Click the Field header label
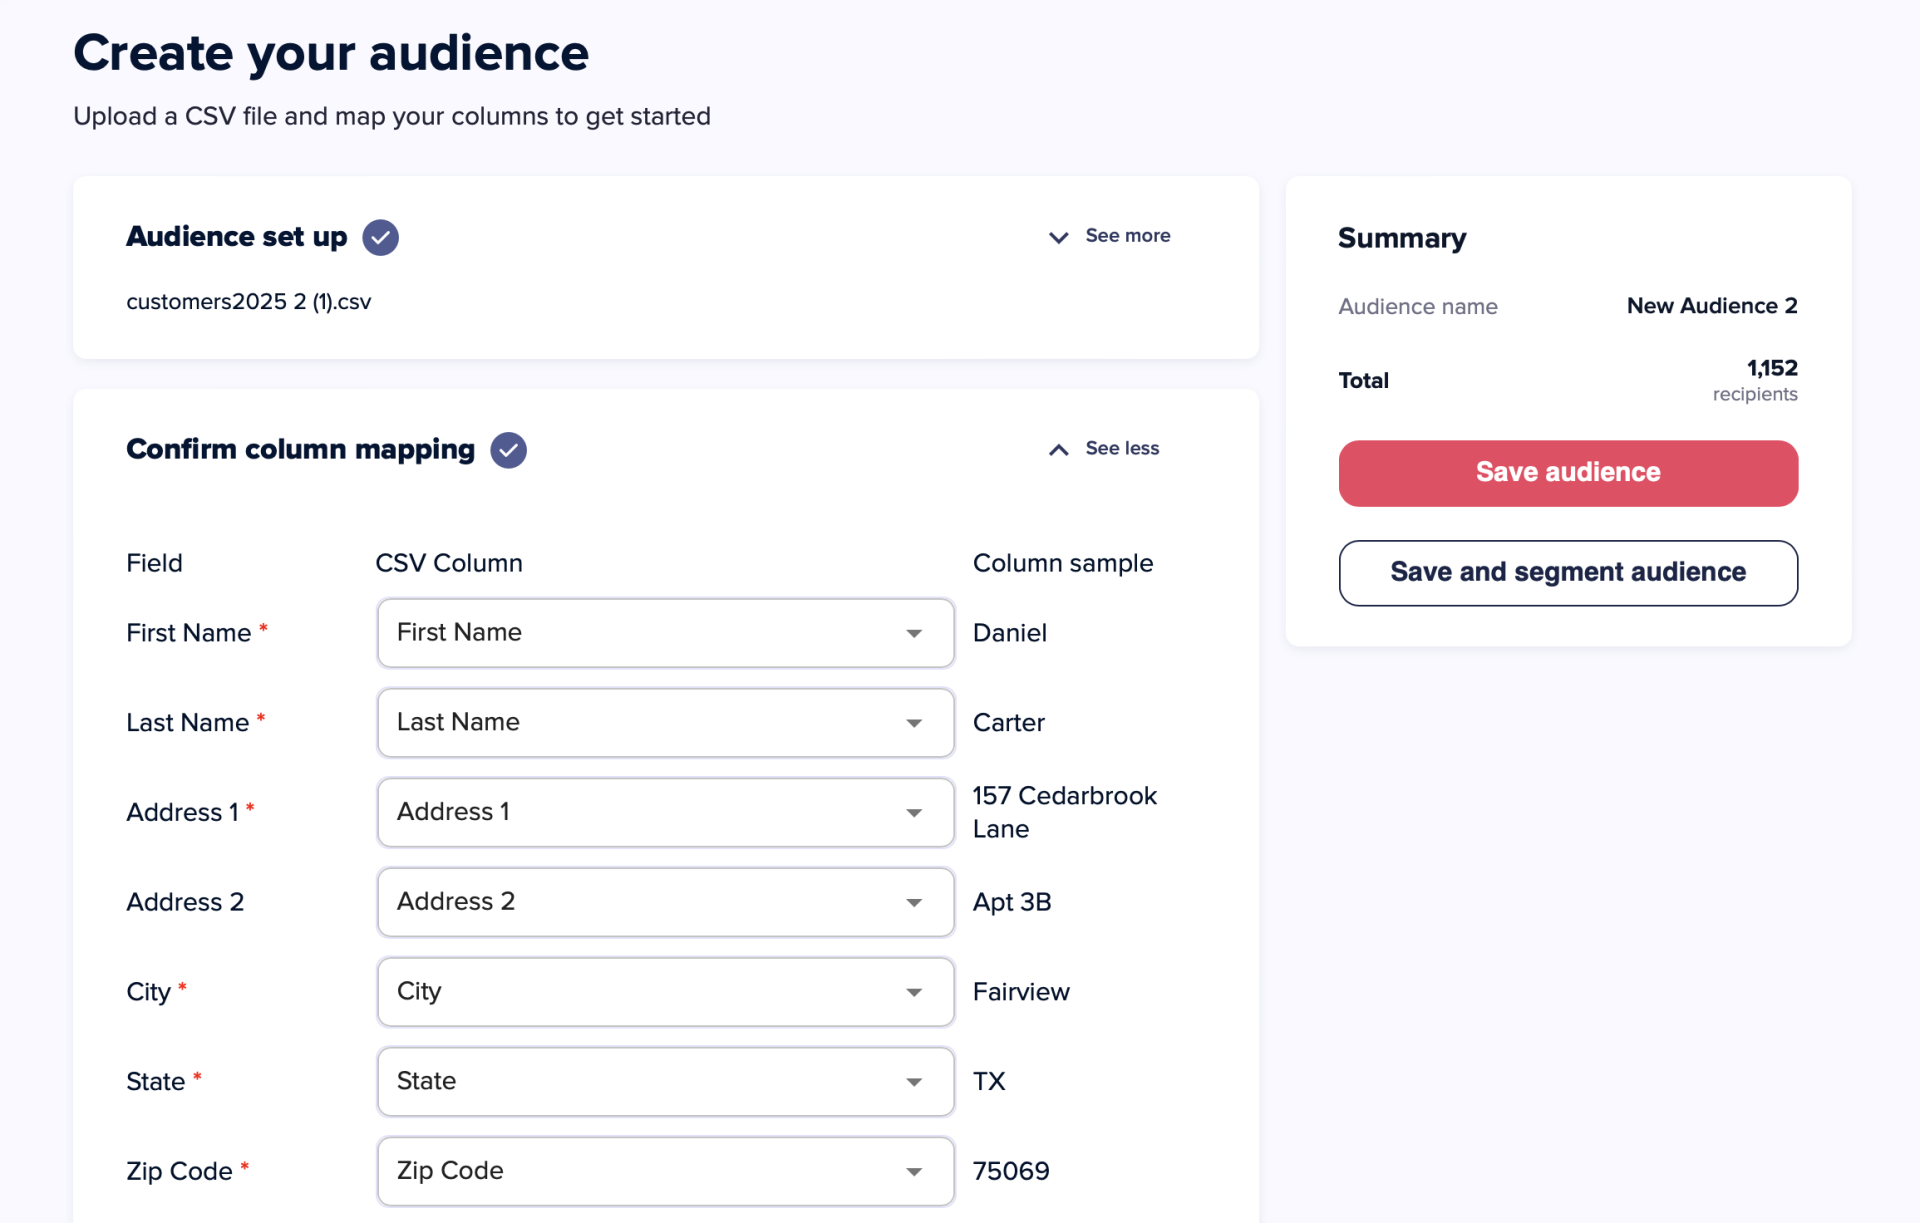 [x=154, y=563]
